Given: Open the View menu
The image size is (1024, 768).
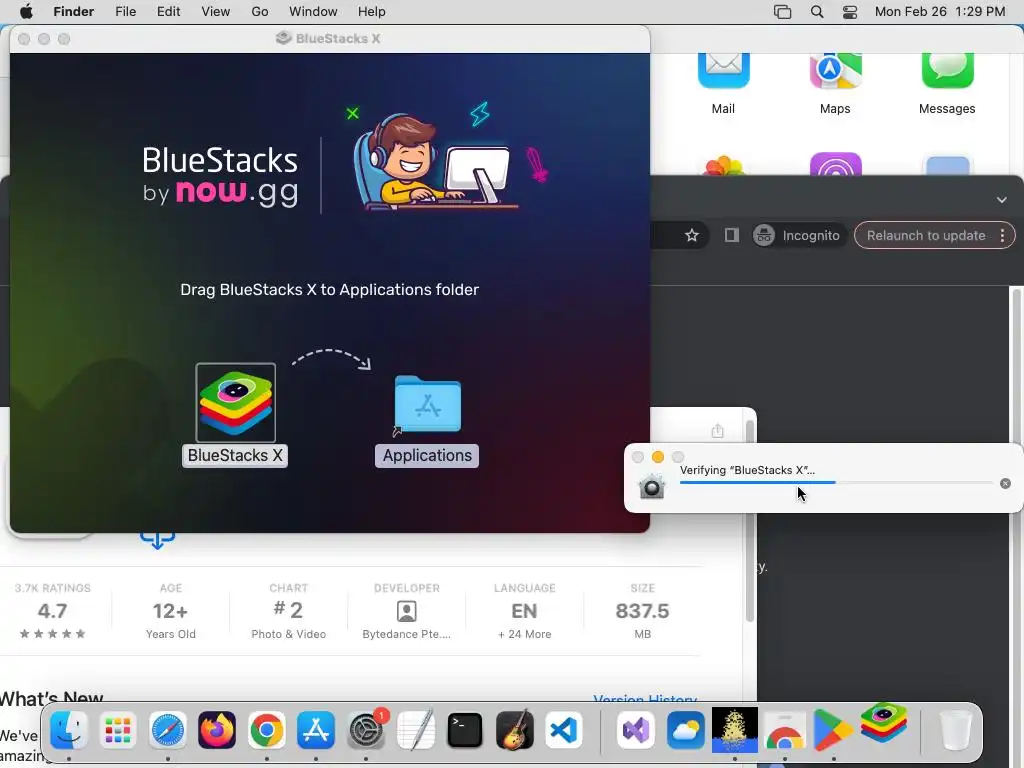Looking at the screenshot, I should [x=216, y=12].
